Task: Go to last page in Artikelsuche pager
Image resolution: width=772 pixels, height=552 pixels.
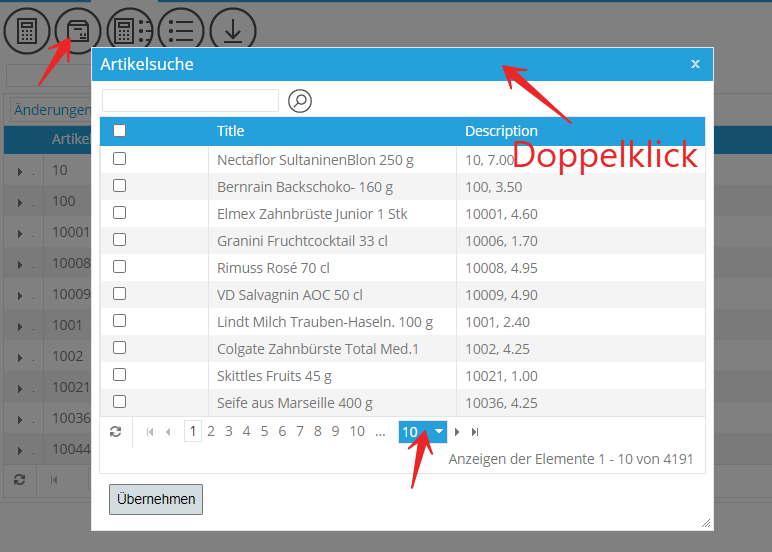Action: [x=475, y=432]
